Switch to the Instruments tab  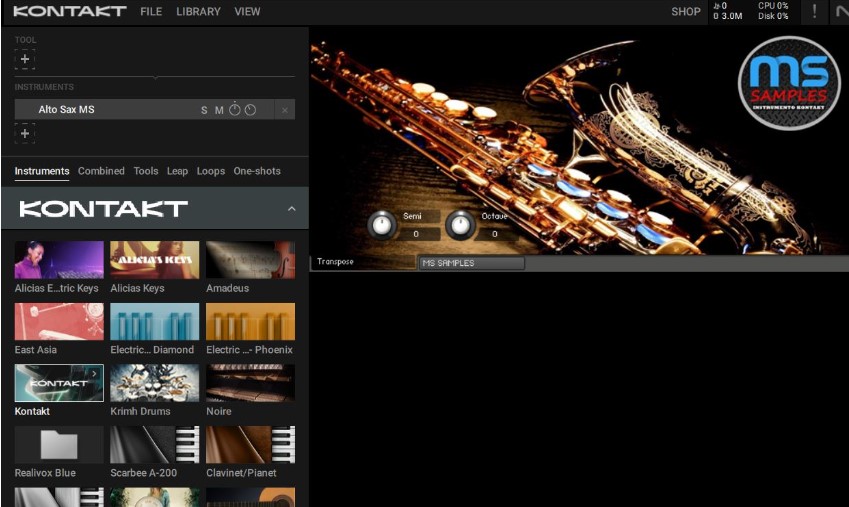[x=42, y=171]
